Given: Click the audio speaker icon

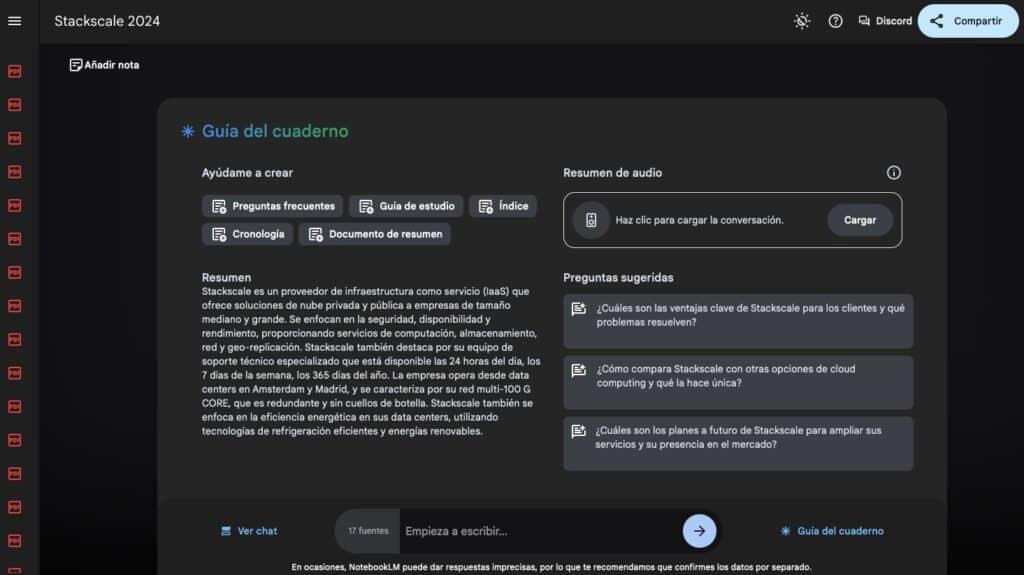Looking at the screenshot, I should click(591, 220).
